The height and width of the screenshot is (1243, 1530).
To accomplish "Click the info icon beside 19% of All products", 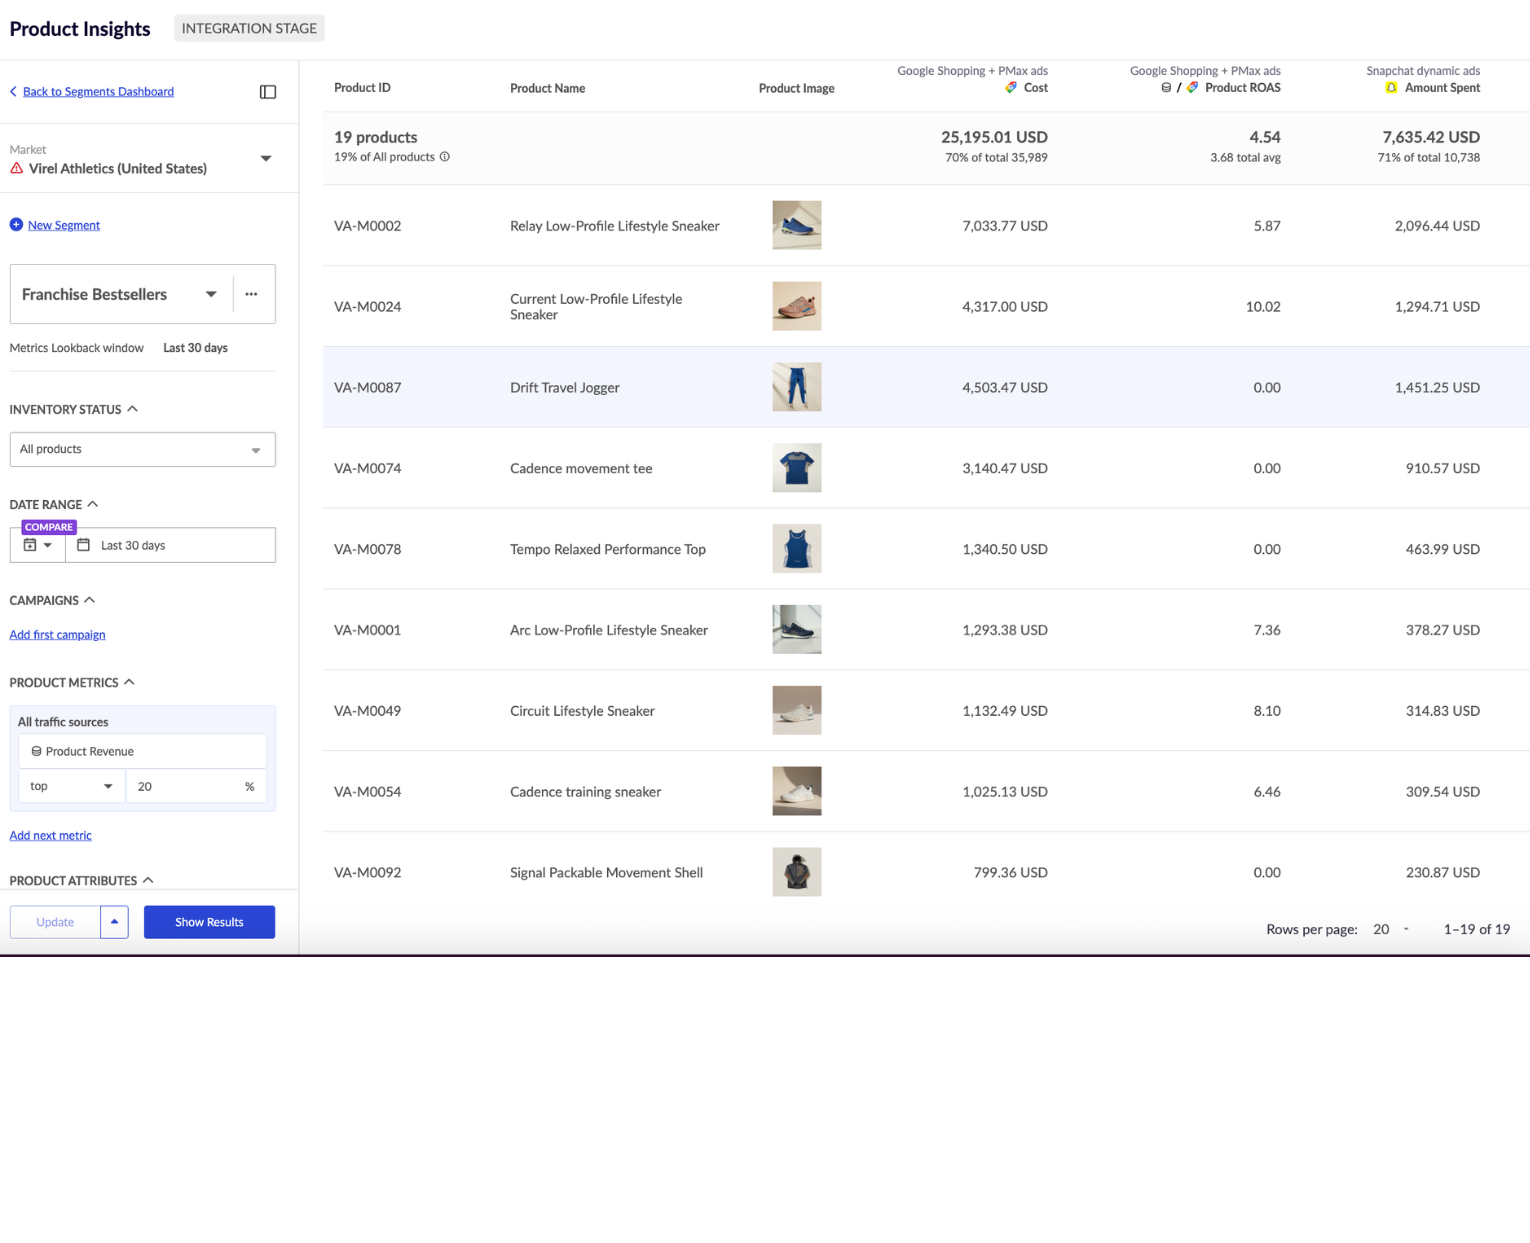I will (x=445, y=157).
